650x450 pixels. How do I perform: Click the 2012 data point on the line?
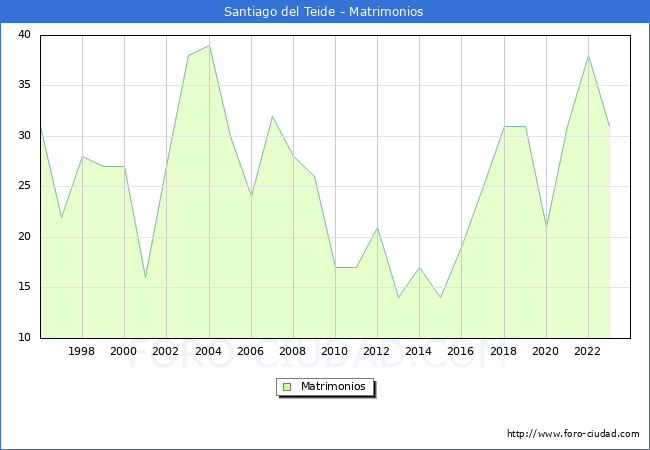377,227
